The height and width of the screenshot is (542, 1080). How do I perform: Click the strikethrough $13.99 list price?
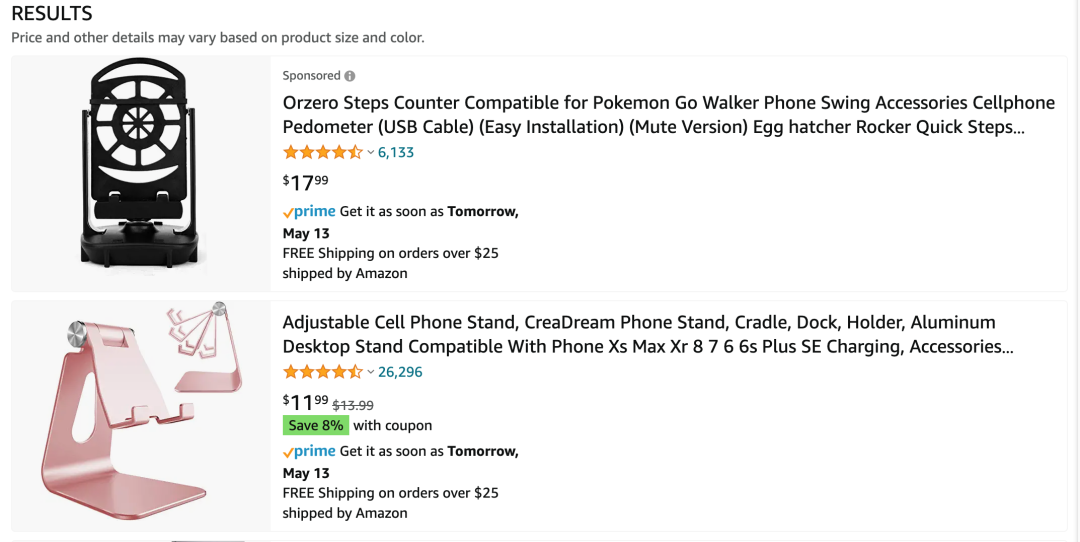click(x=353, y=405)
